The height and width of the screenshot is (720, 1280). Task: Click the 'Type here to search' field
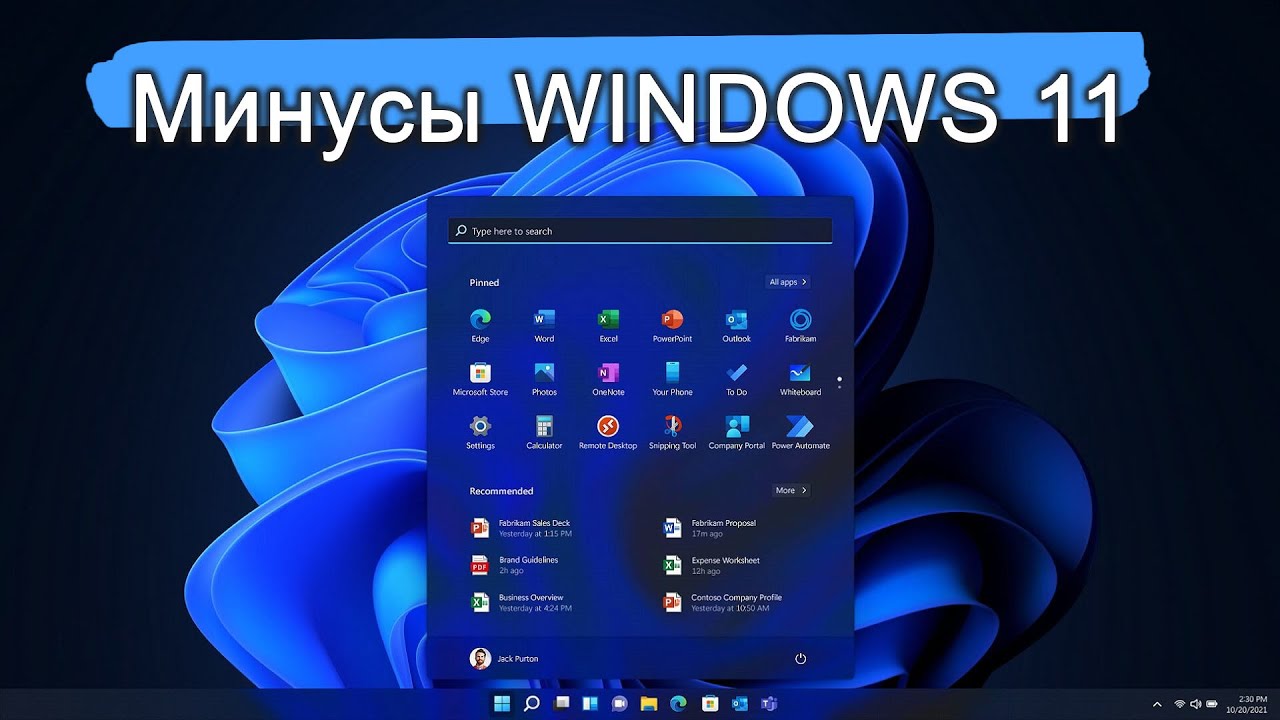[640, 231]
